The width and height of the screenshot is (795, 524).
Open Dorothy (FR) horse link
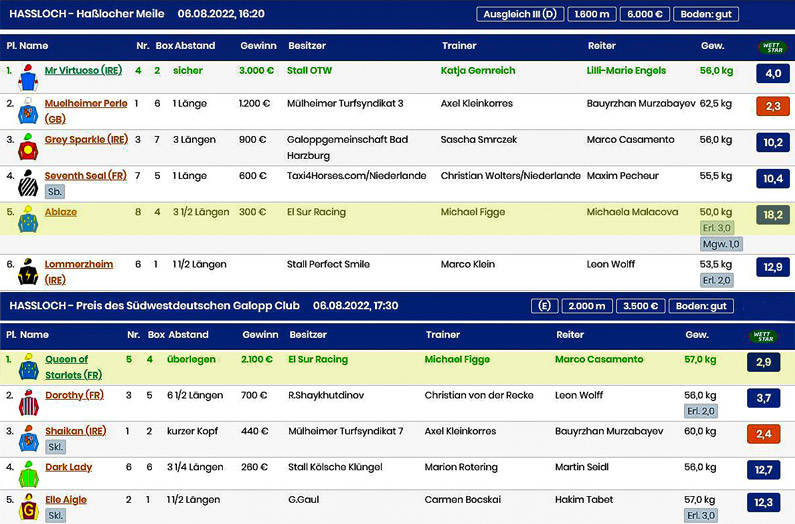click(75, 395)
